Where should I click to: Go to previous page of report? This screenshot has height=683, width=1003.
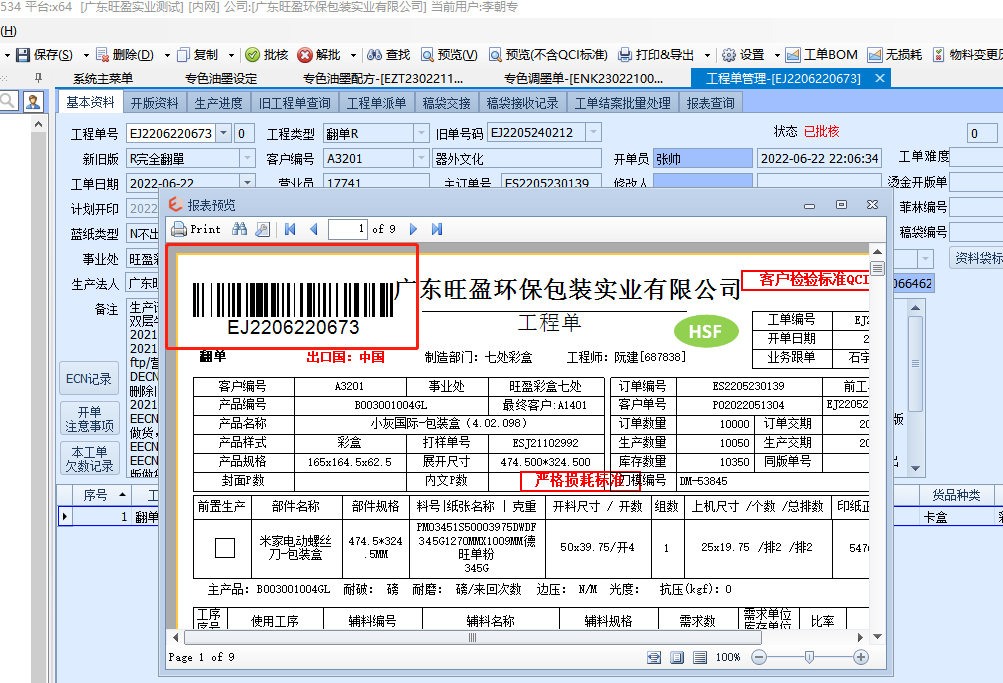click(x=313, y=229)
